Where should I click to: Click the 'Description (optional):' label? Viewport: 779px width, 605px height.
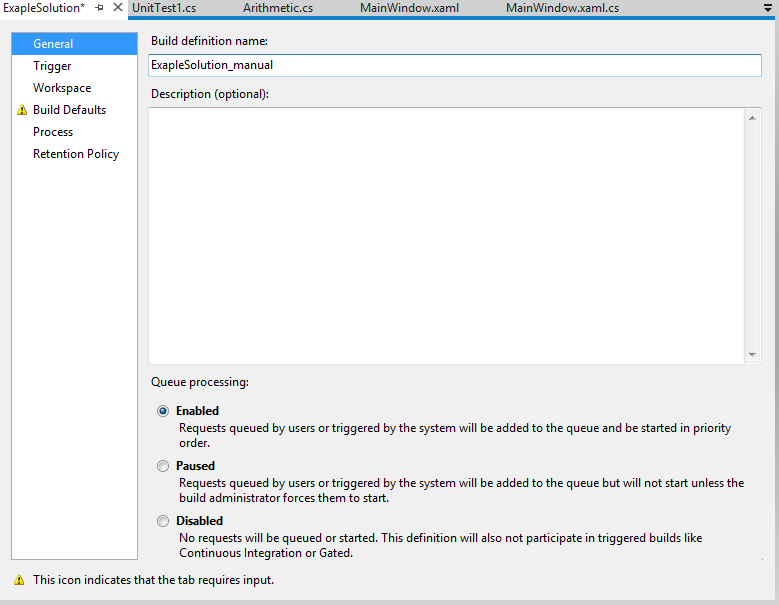(x=210, y=94)
